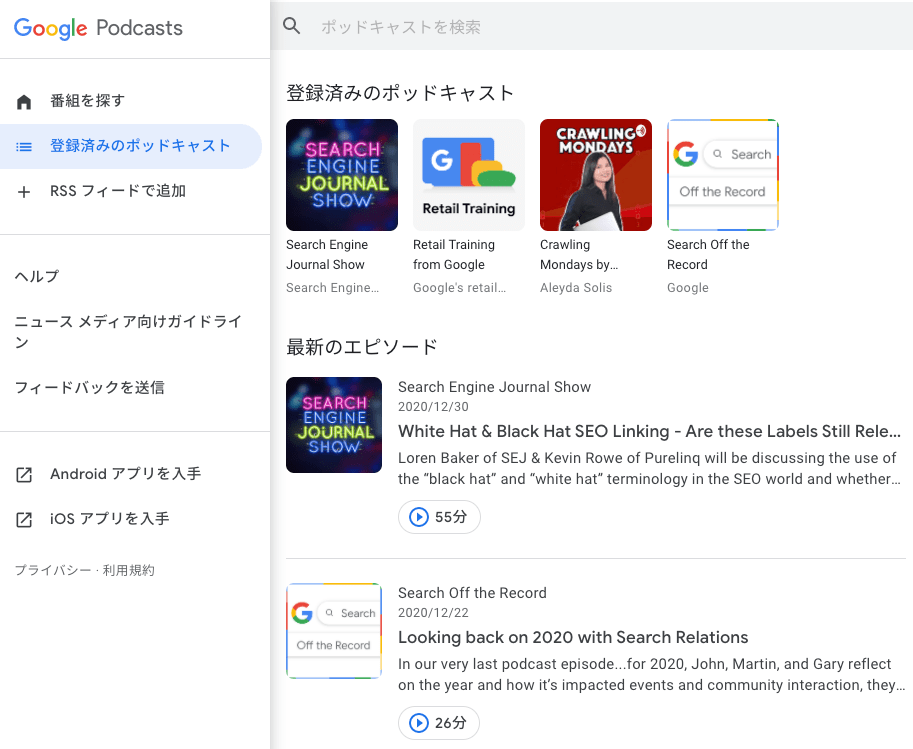The height and width of the screenshot is (749, 913).
Task: Open Android アプリを入手 link
Action: coord(125,474)
